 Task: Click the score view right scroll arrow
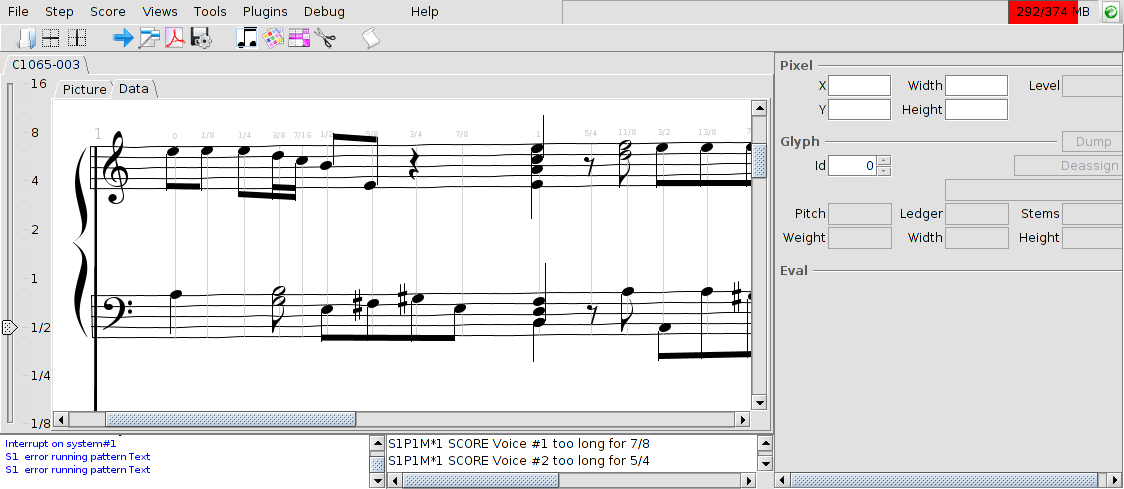pos(743,419)
